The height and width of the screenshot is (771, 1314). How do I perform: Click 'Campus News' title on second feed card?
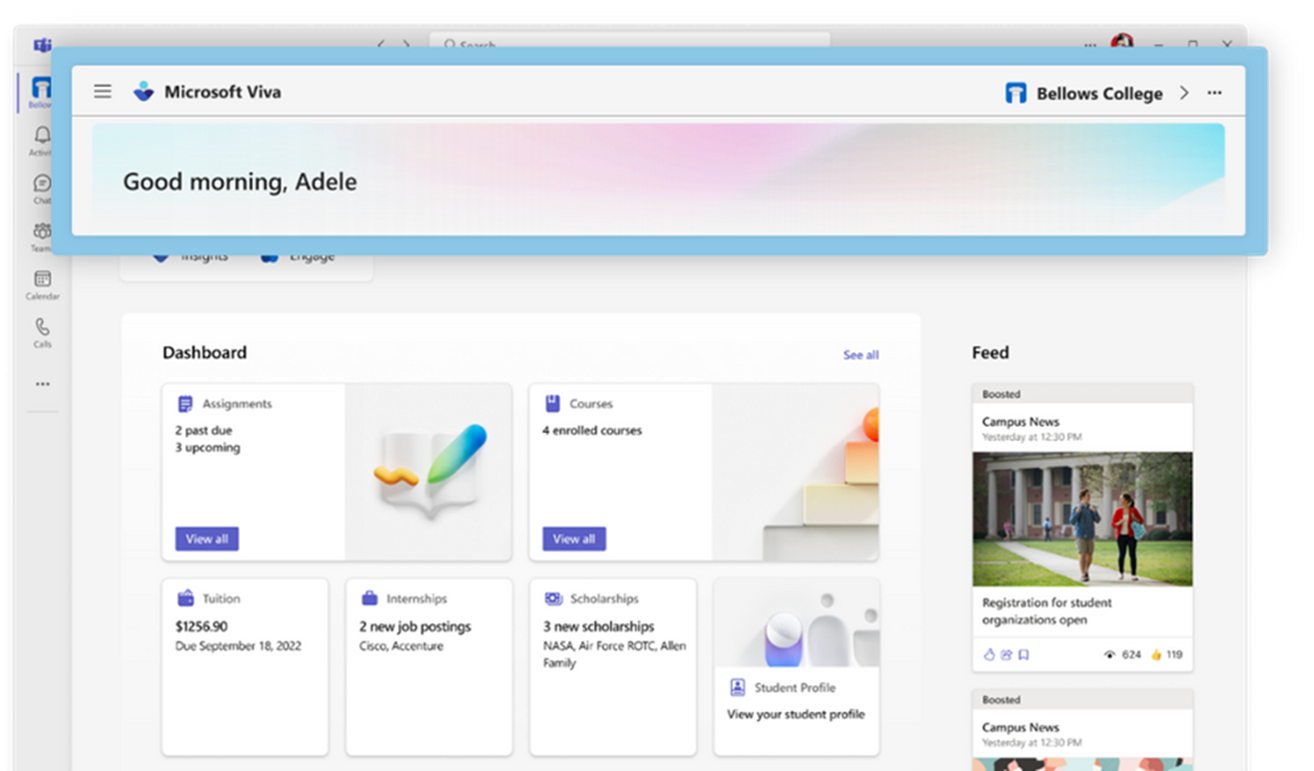[1020, 728]
